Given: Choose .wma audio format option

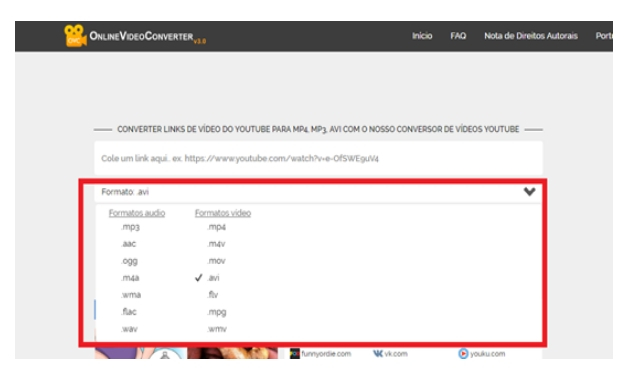Looking at the screenshot, I should 131,295.
